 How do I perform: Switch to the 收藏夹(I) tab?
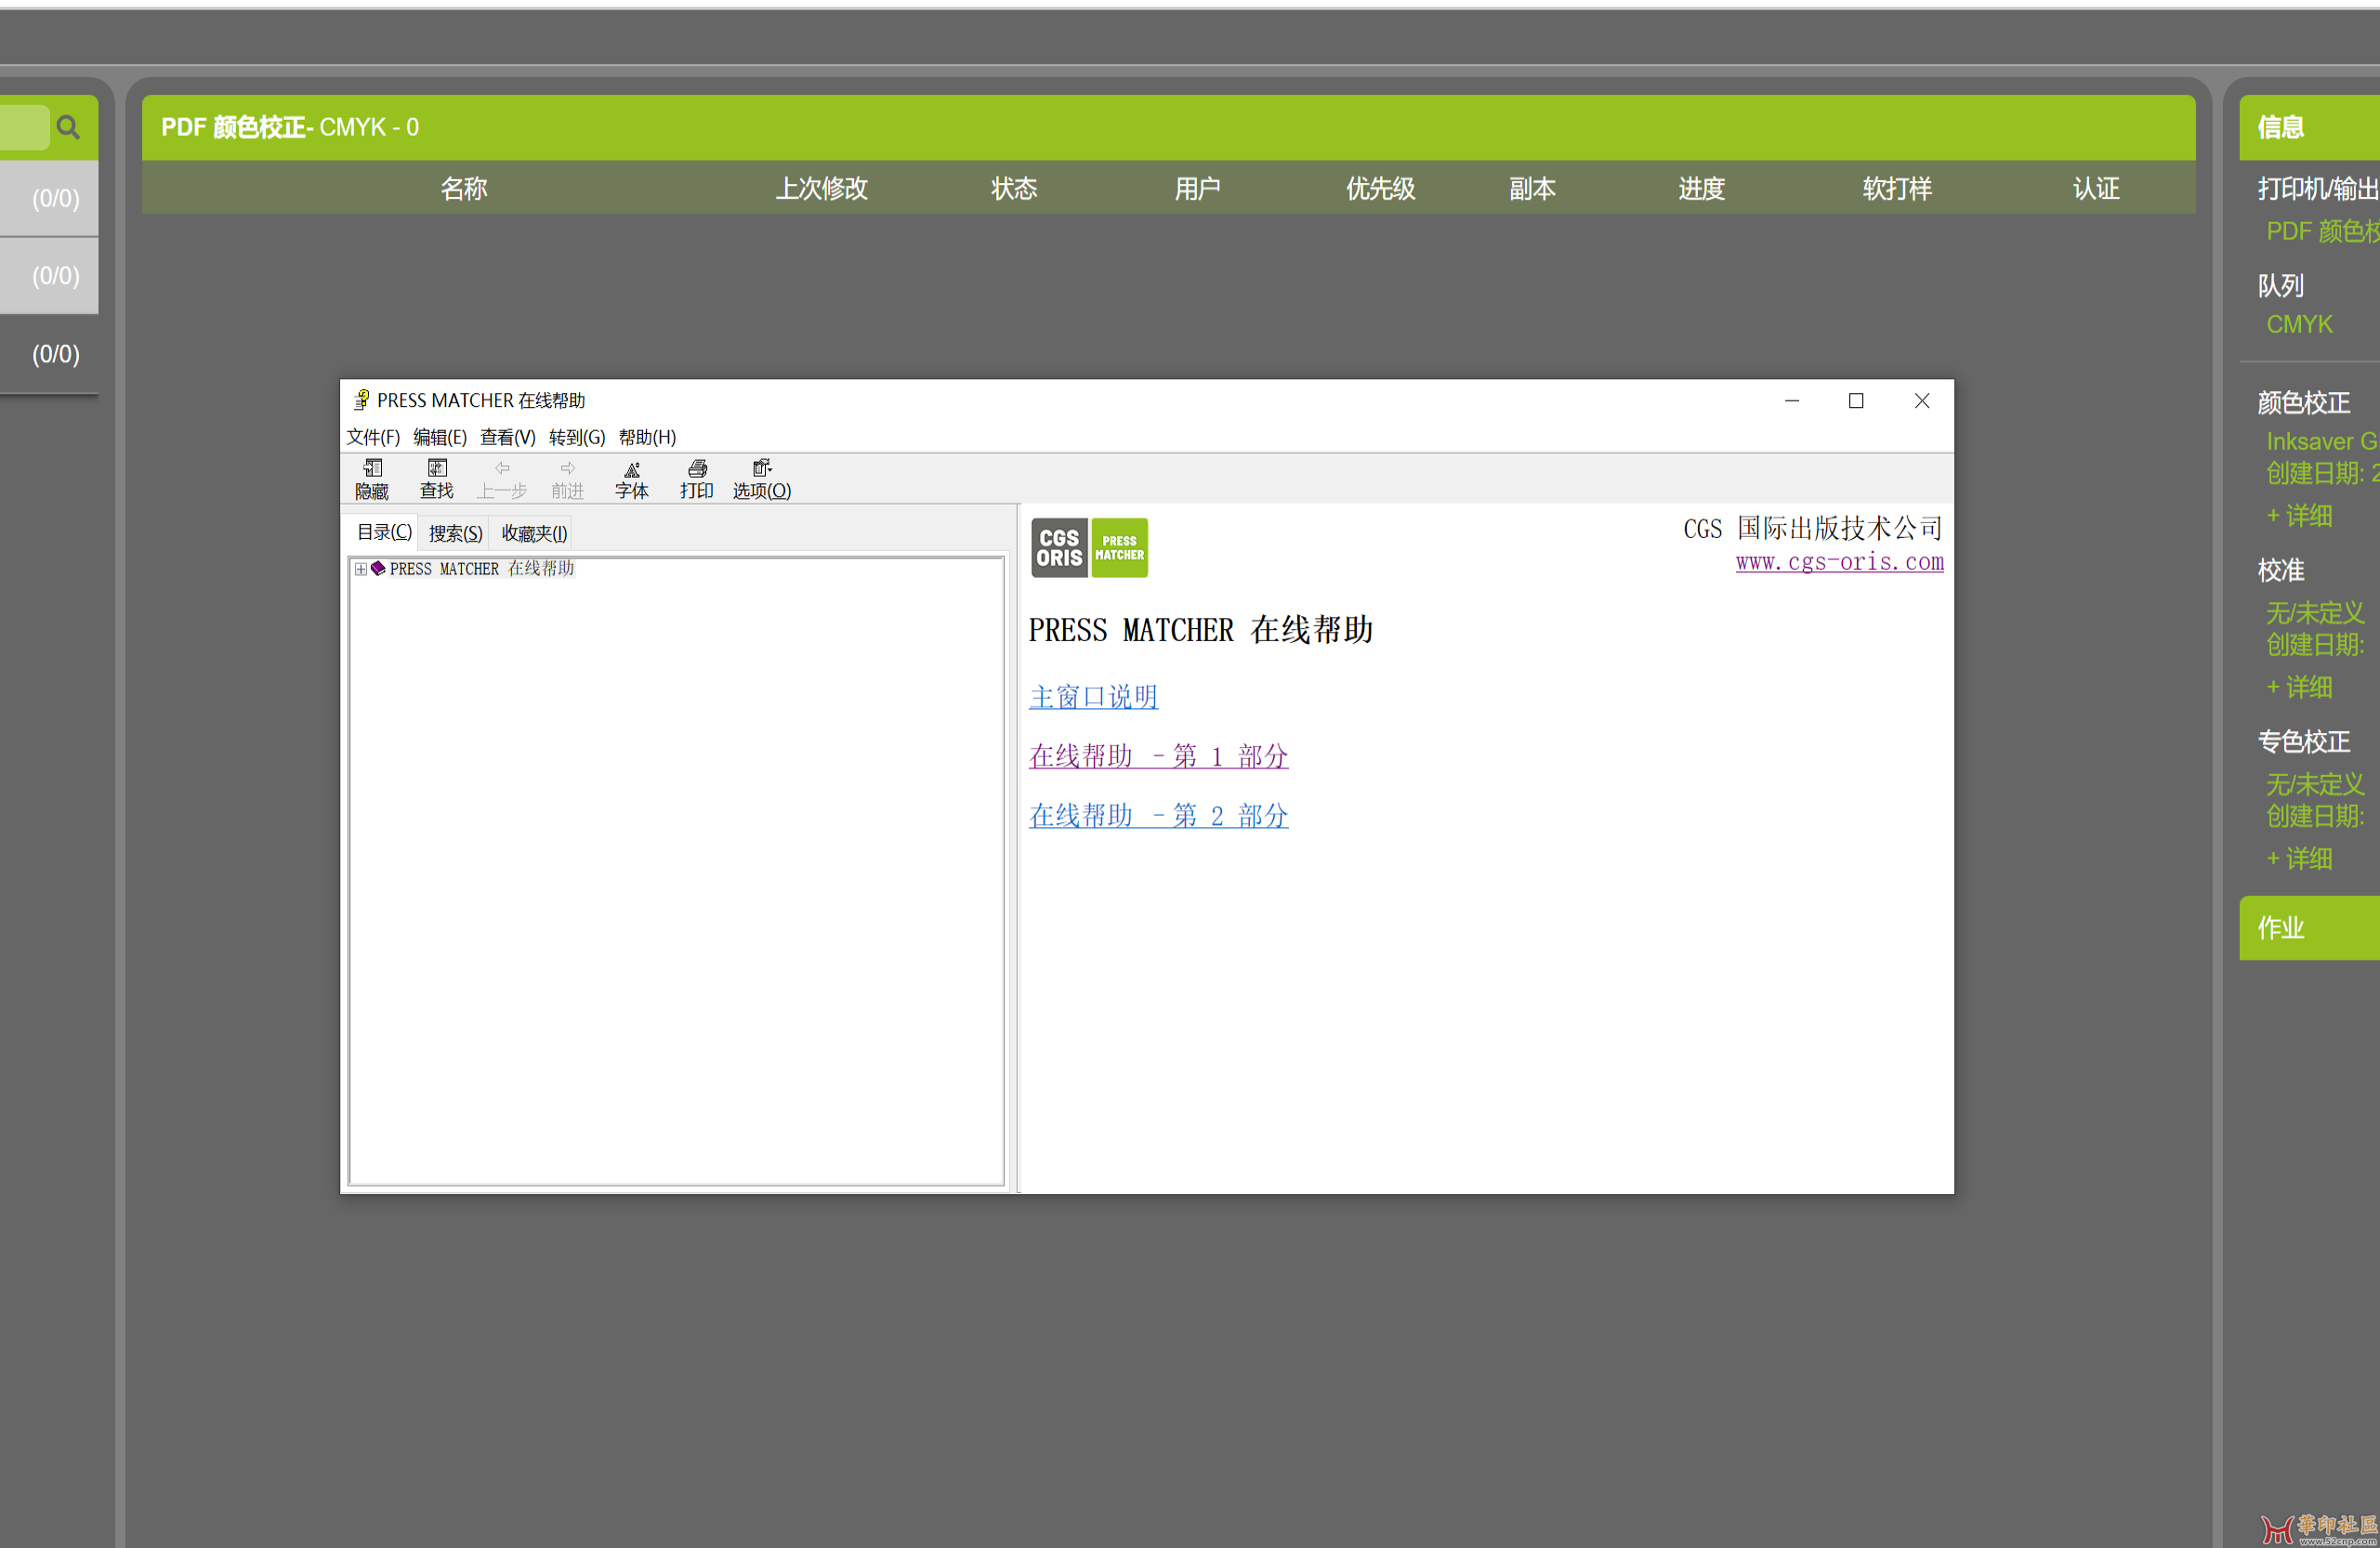(534, 533)
